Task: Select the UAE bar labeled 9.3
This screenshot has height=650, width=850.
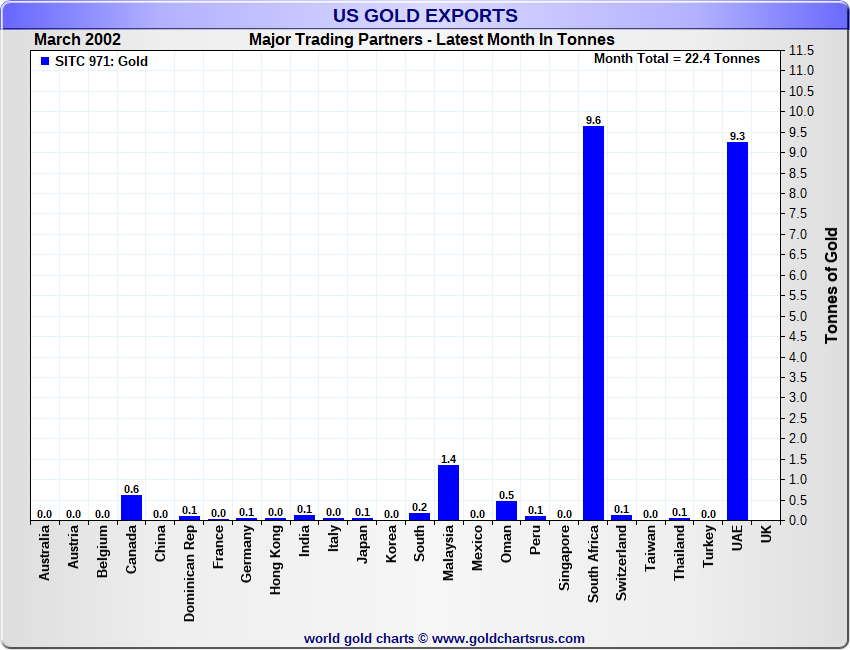Action: (737, 330)
